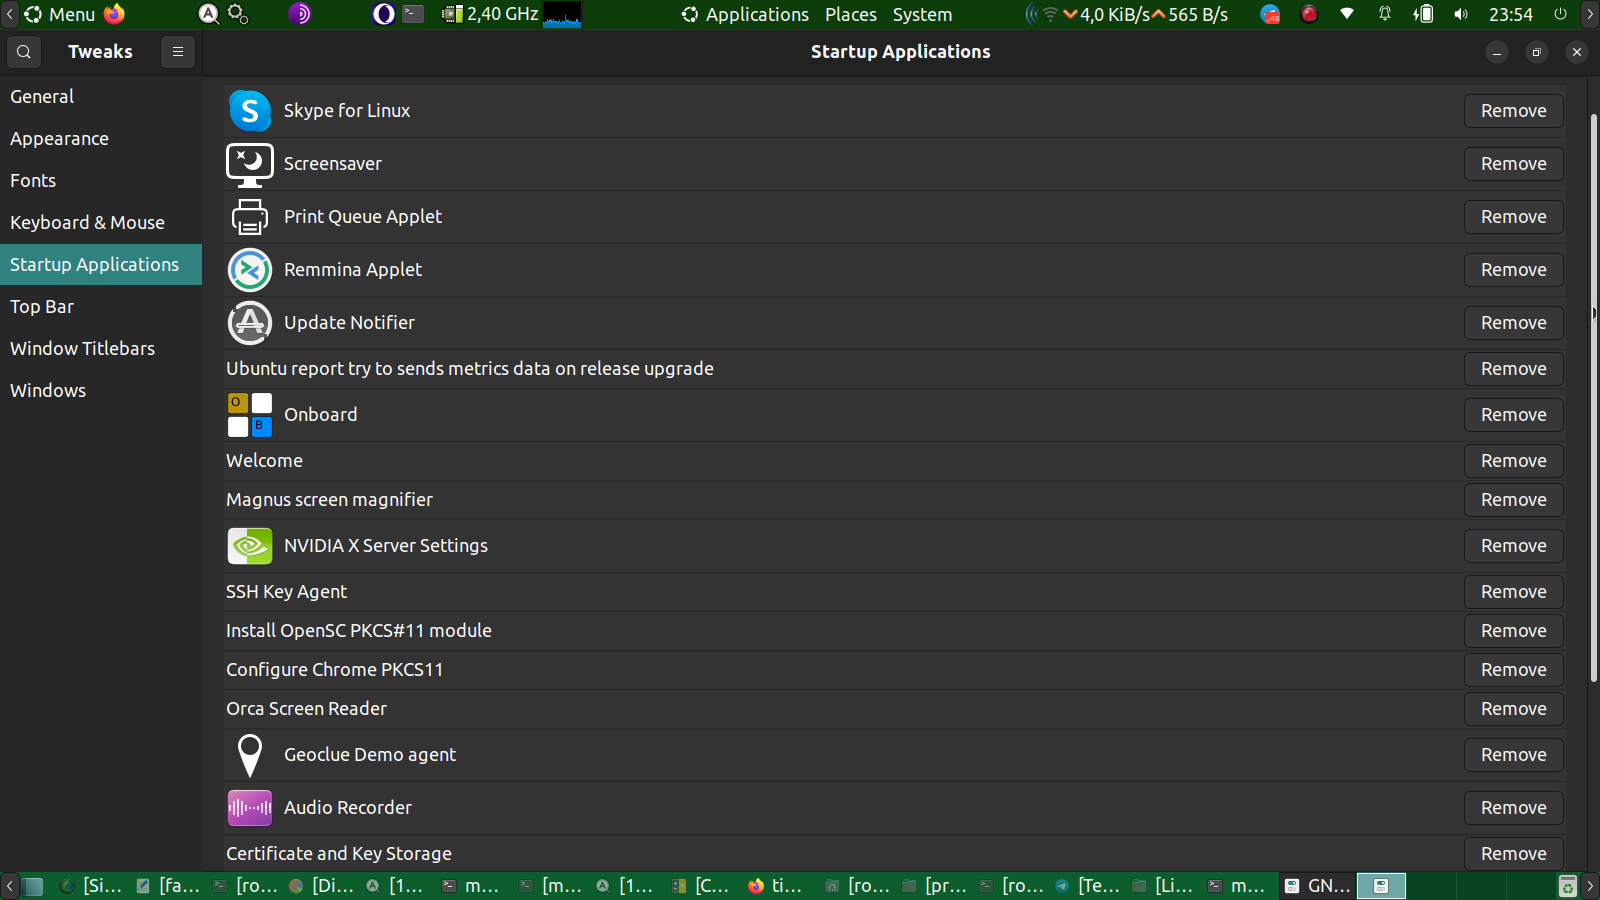1600x900 pixels.
Task: Click the Print Queue Applet printer icon
Action: coord(249,217)
